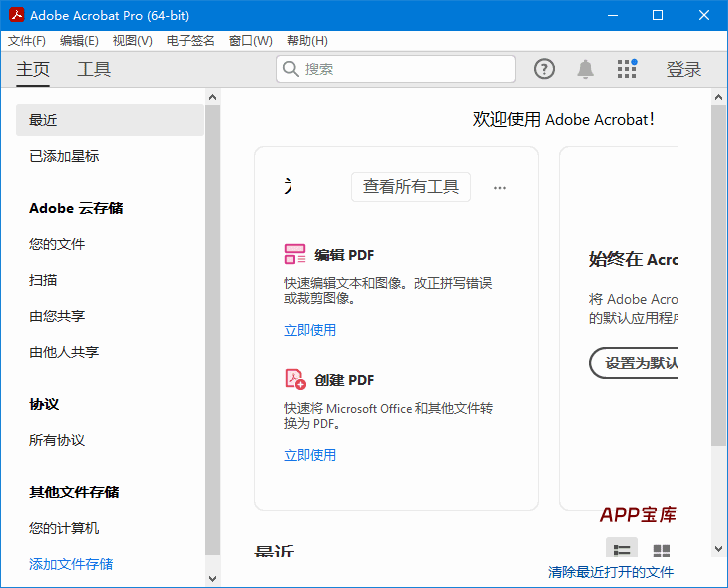Click the sidebar scroll-up arrow
728x588 pixels.
(213, 97)
